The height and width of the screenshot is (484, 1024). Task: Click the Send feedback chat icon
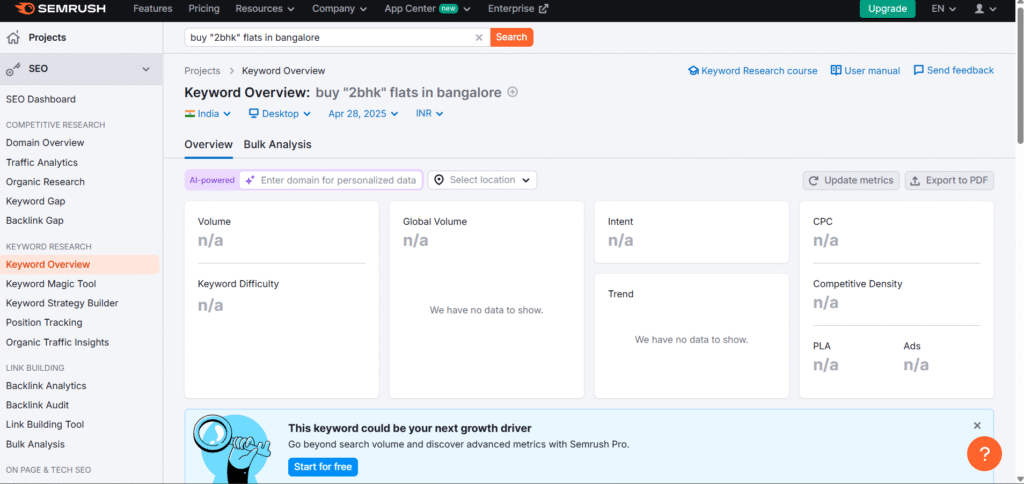pyautogui.click(x=919, y=71)
